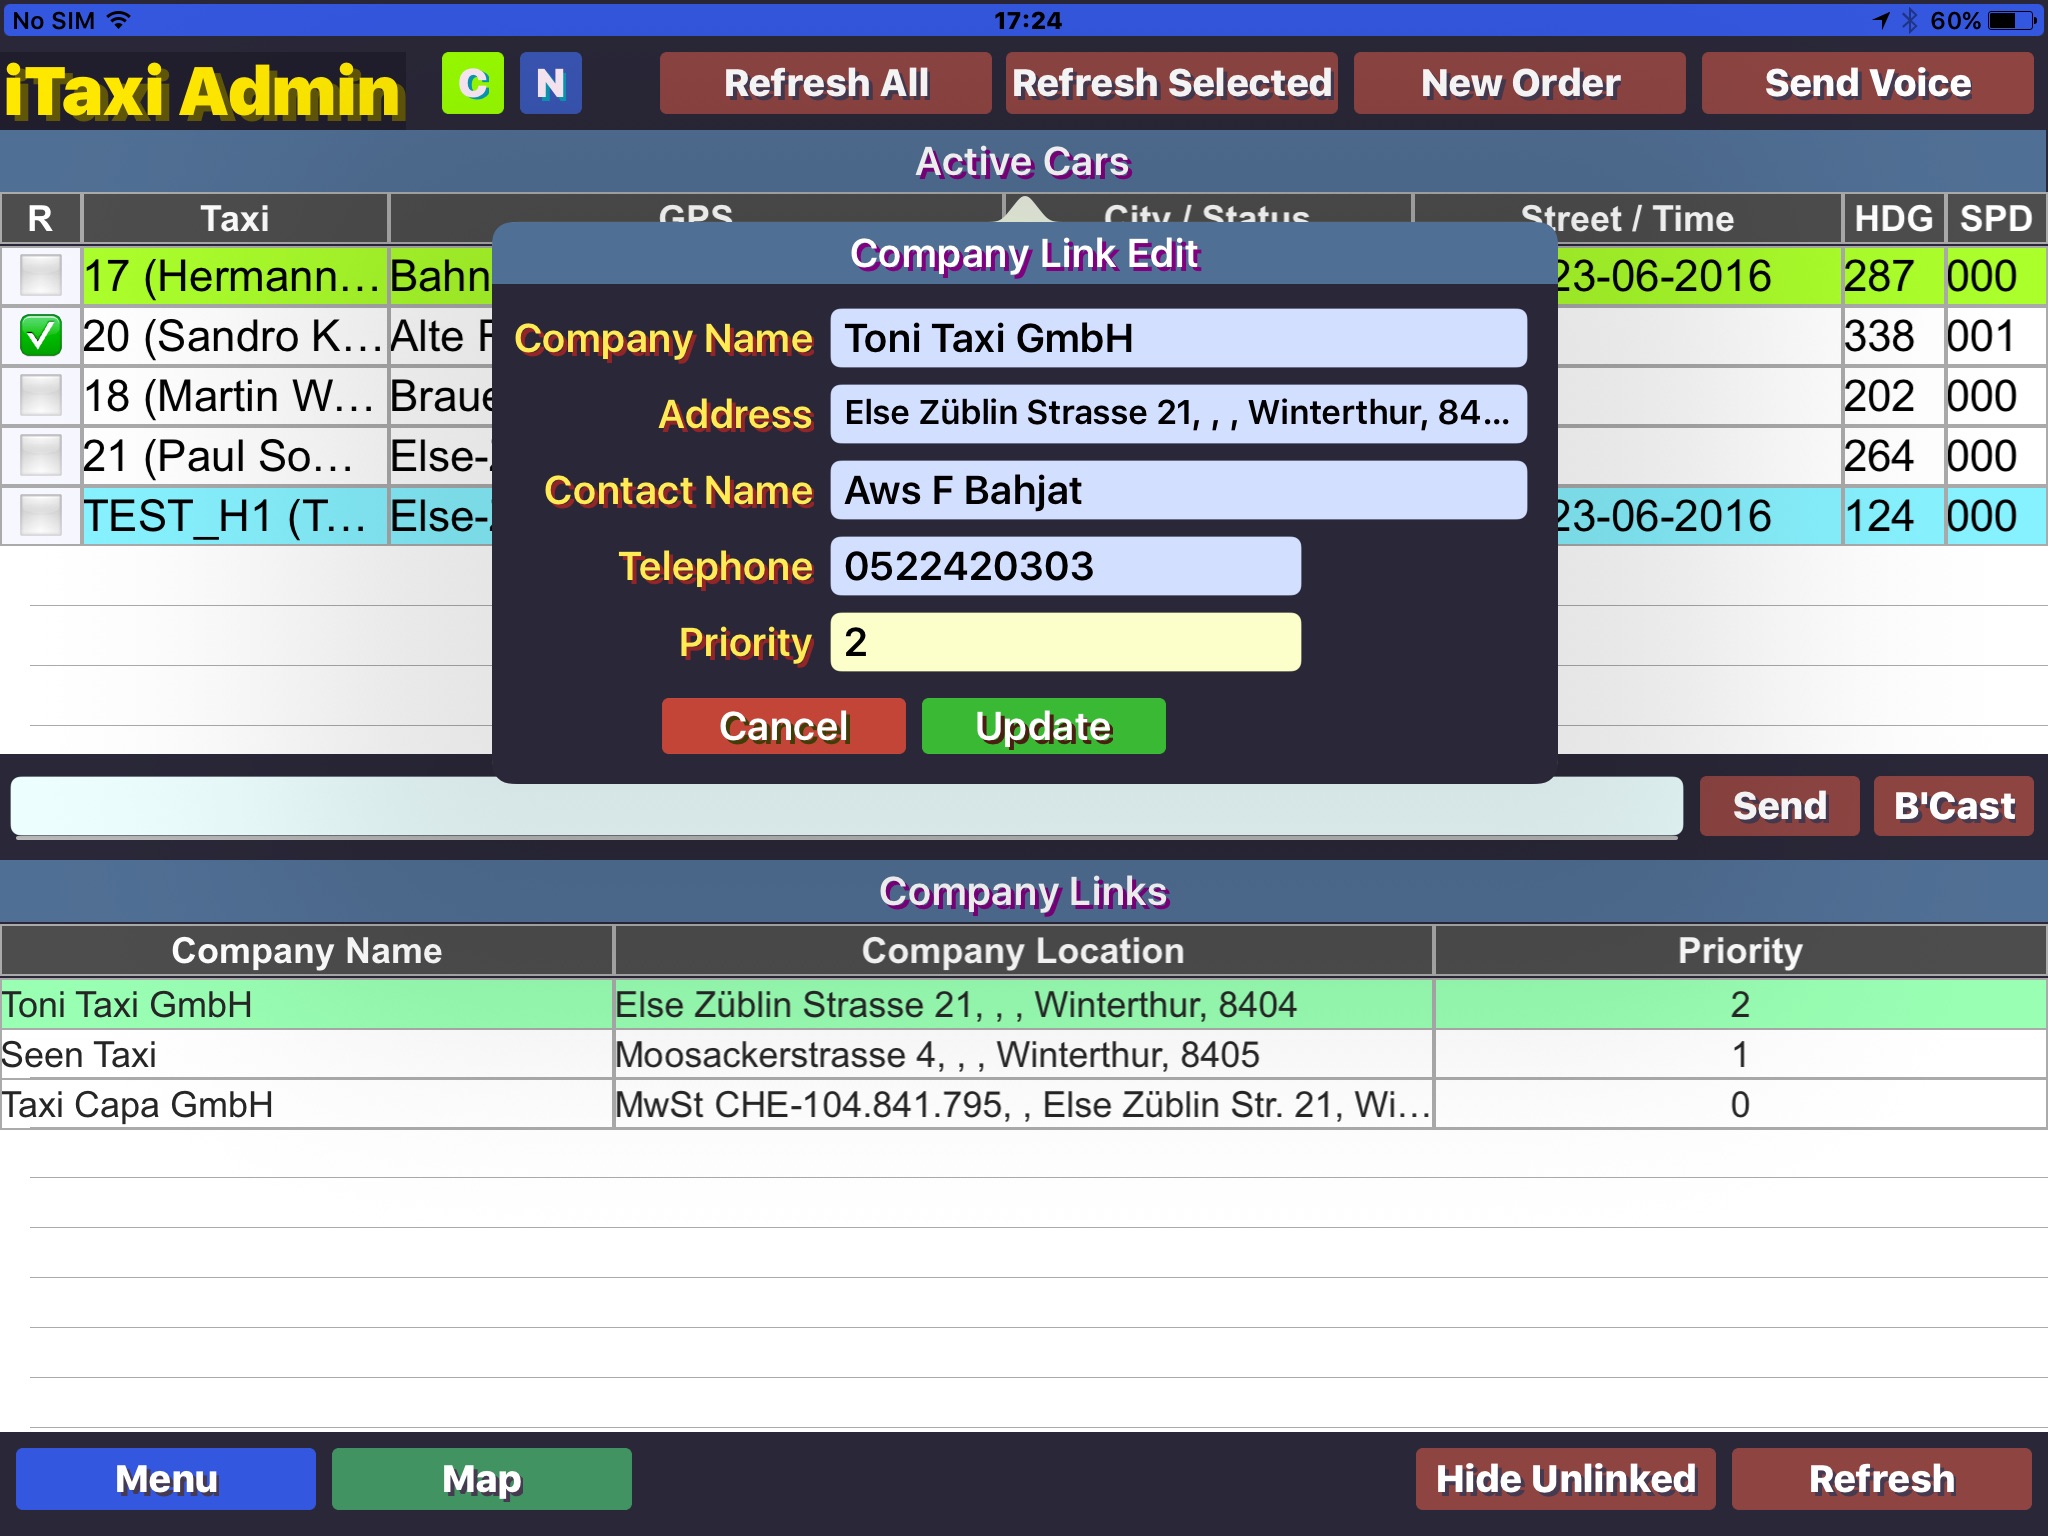Click the HDG column header
2048x1536 pixels.
pos(1894,218)
